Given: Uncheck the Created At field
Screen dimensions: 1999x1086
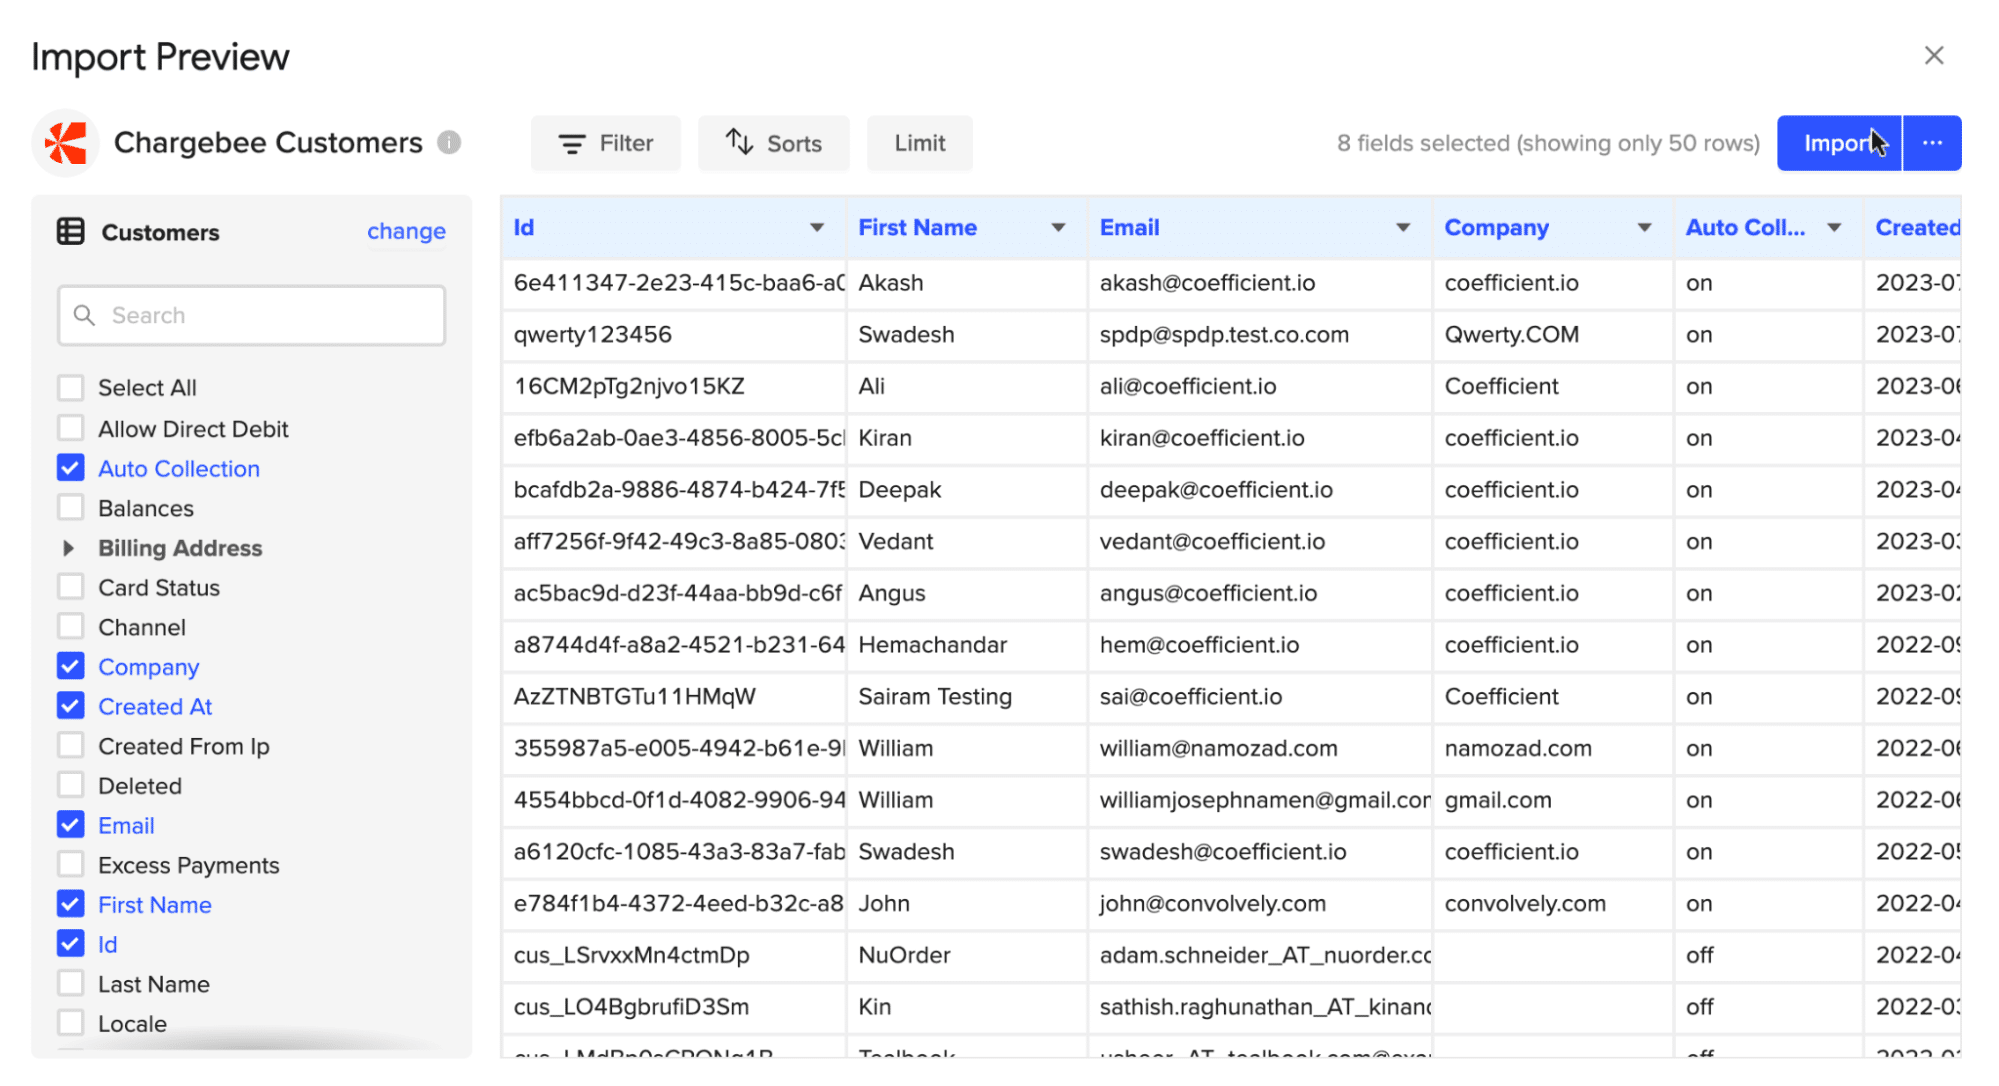Looking at the screenshot, I should coord(71,706).
